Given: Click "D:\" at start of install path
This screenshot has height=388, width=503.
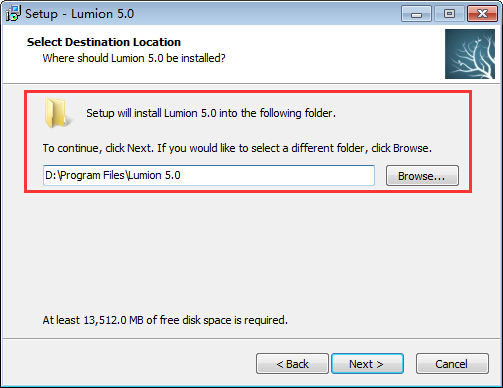Looking at the screenshot, I should pos(53,175).
